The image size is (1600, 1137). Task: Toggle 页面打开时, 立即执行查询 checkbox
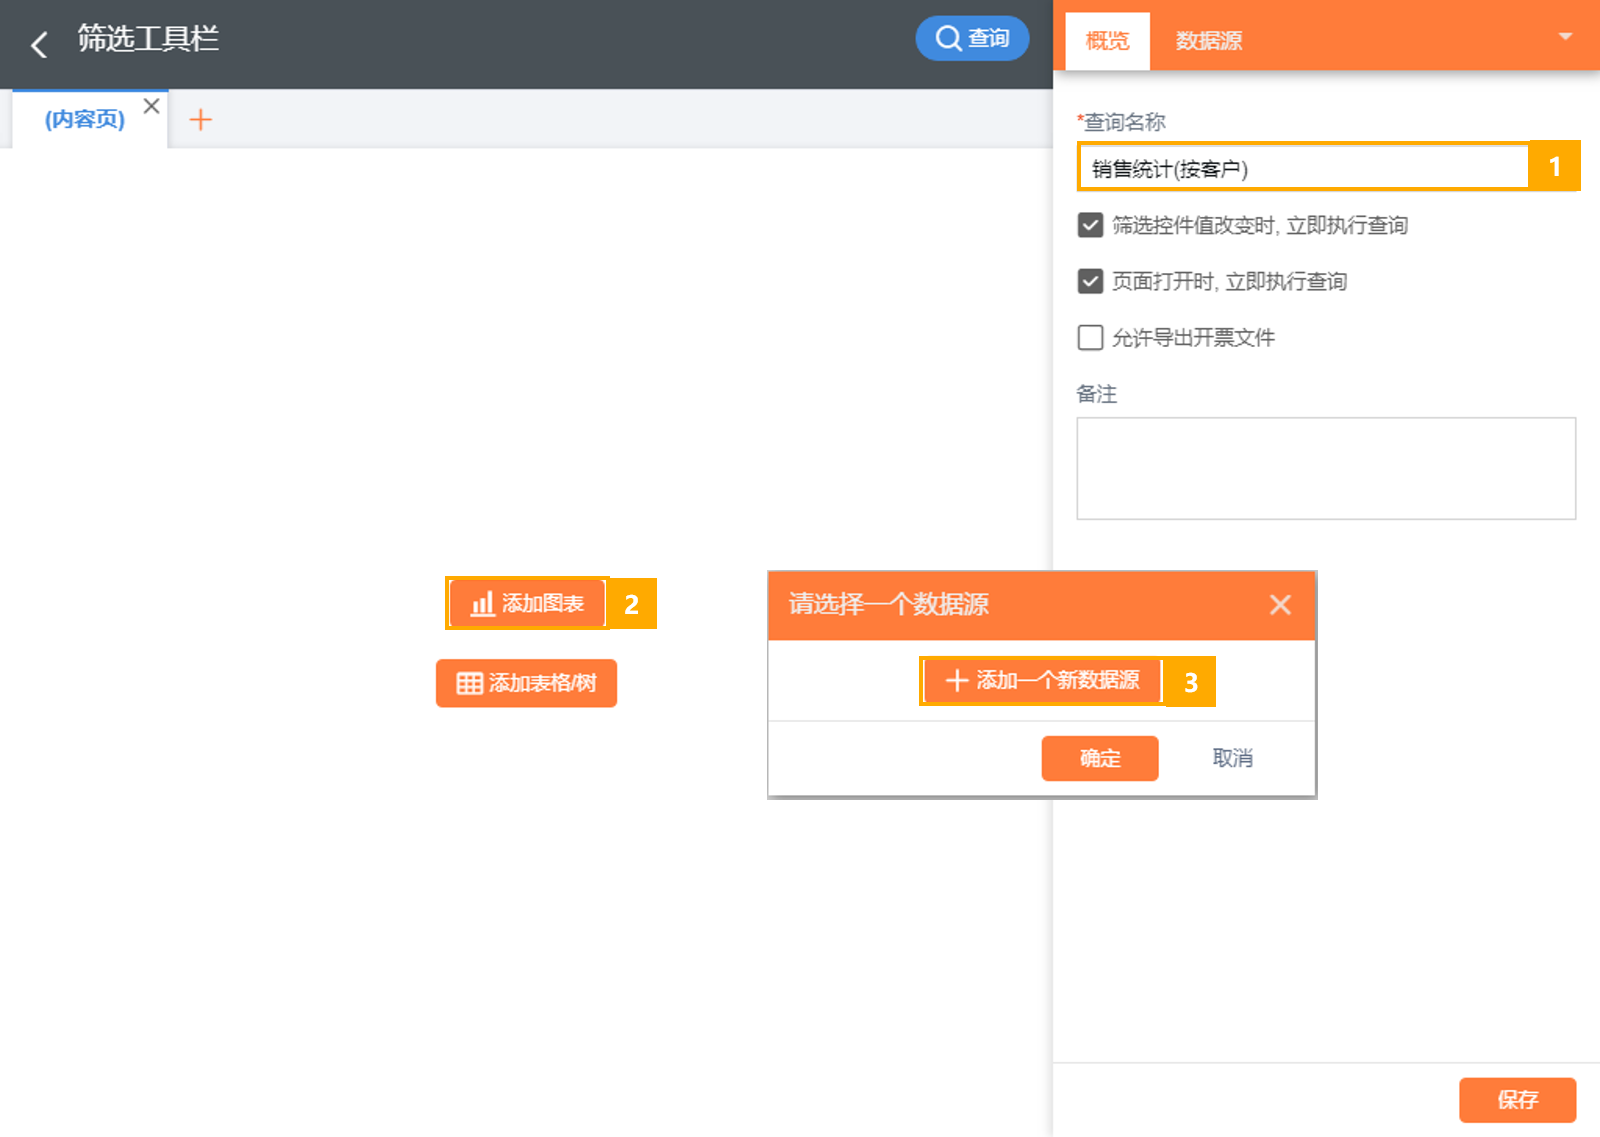tap(1090, 281)
